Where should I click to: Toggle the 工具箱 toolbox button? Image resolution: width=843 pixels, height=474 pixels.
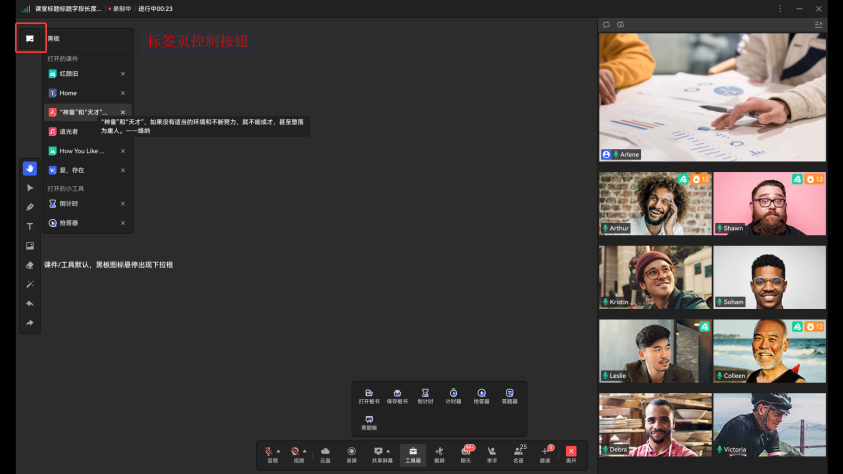pyautogui.click(x=413, y=455)
